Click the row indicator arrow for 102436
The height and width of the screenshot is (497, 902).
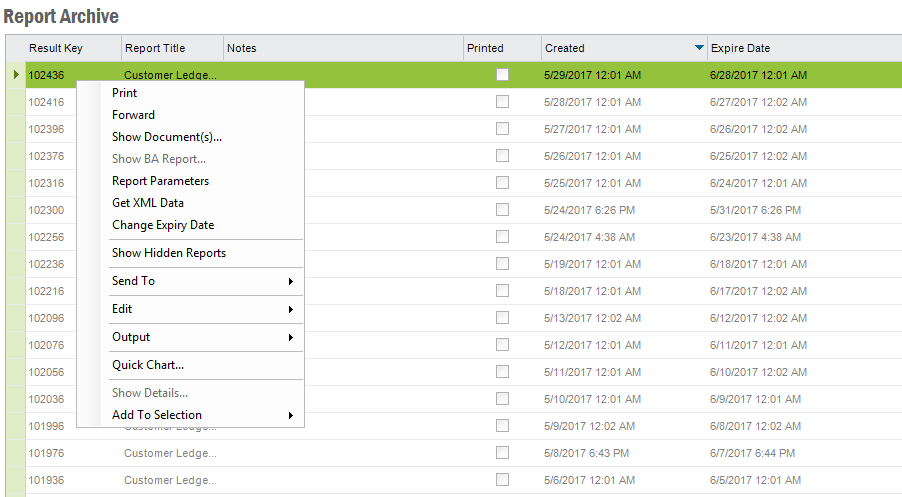click(x=16, y=75)
